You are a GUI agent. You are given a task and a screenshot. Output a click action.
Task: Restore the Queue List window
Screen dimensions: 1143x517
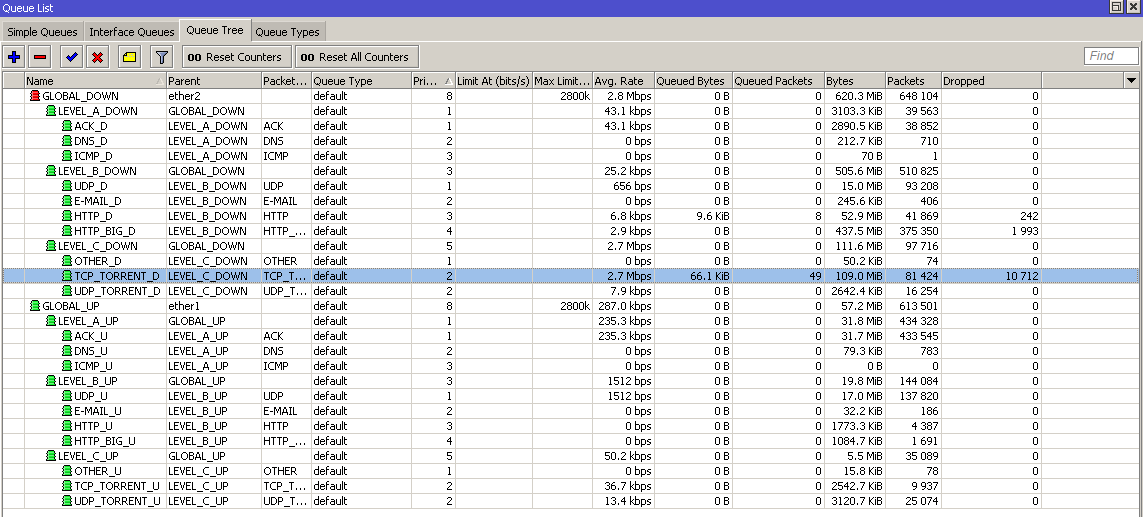coord(1116,7)
